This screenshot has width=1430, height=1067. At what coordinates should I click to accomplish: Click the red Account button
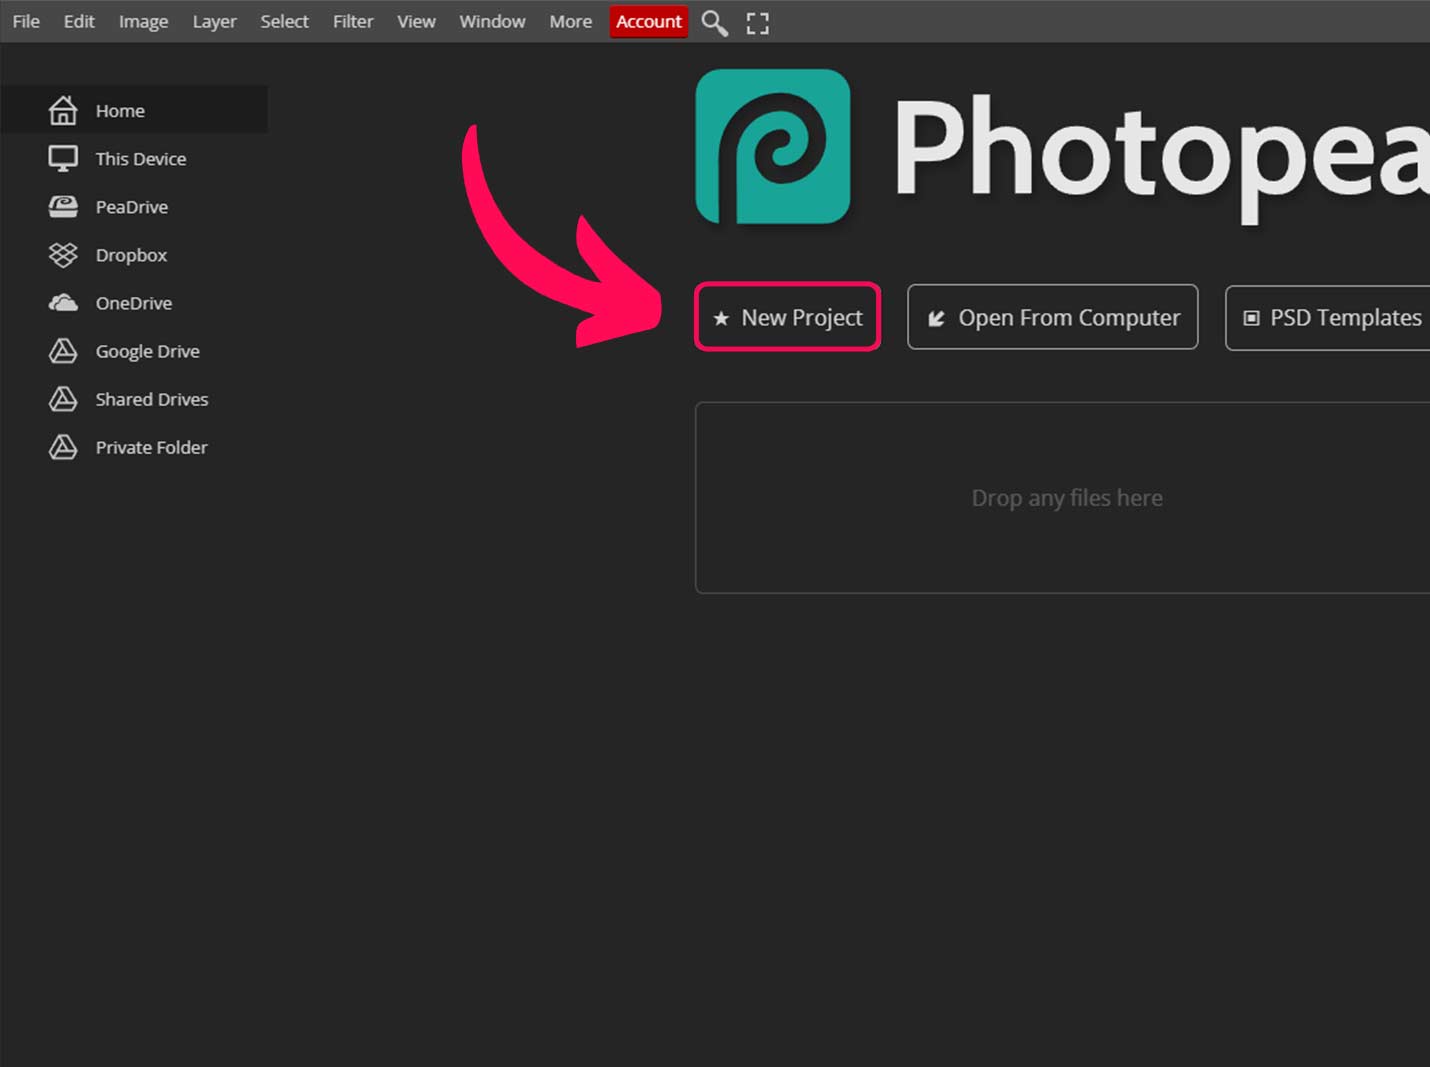(x=649, y=21)
